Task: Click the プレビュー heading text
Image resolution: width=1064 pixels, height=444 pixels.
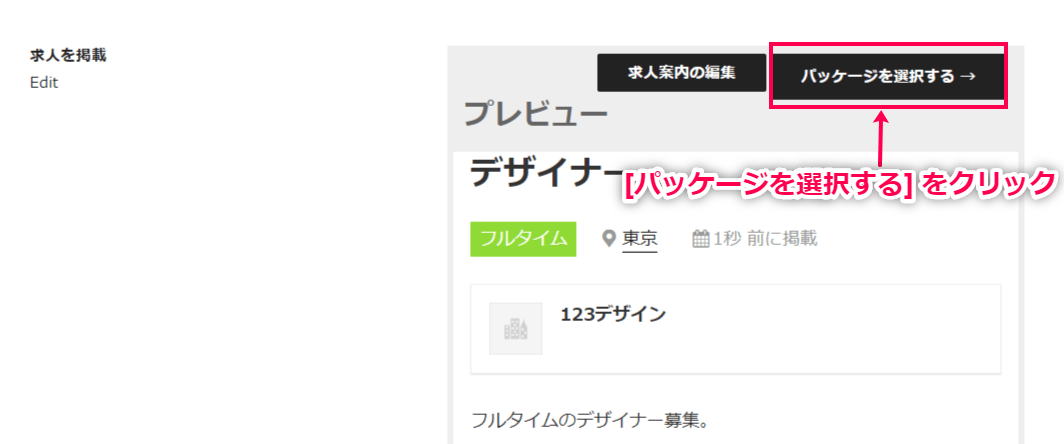Action: pyautogui.click(x=535, y=115)
